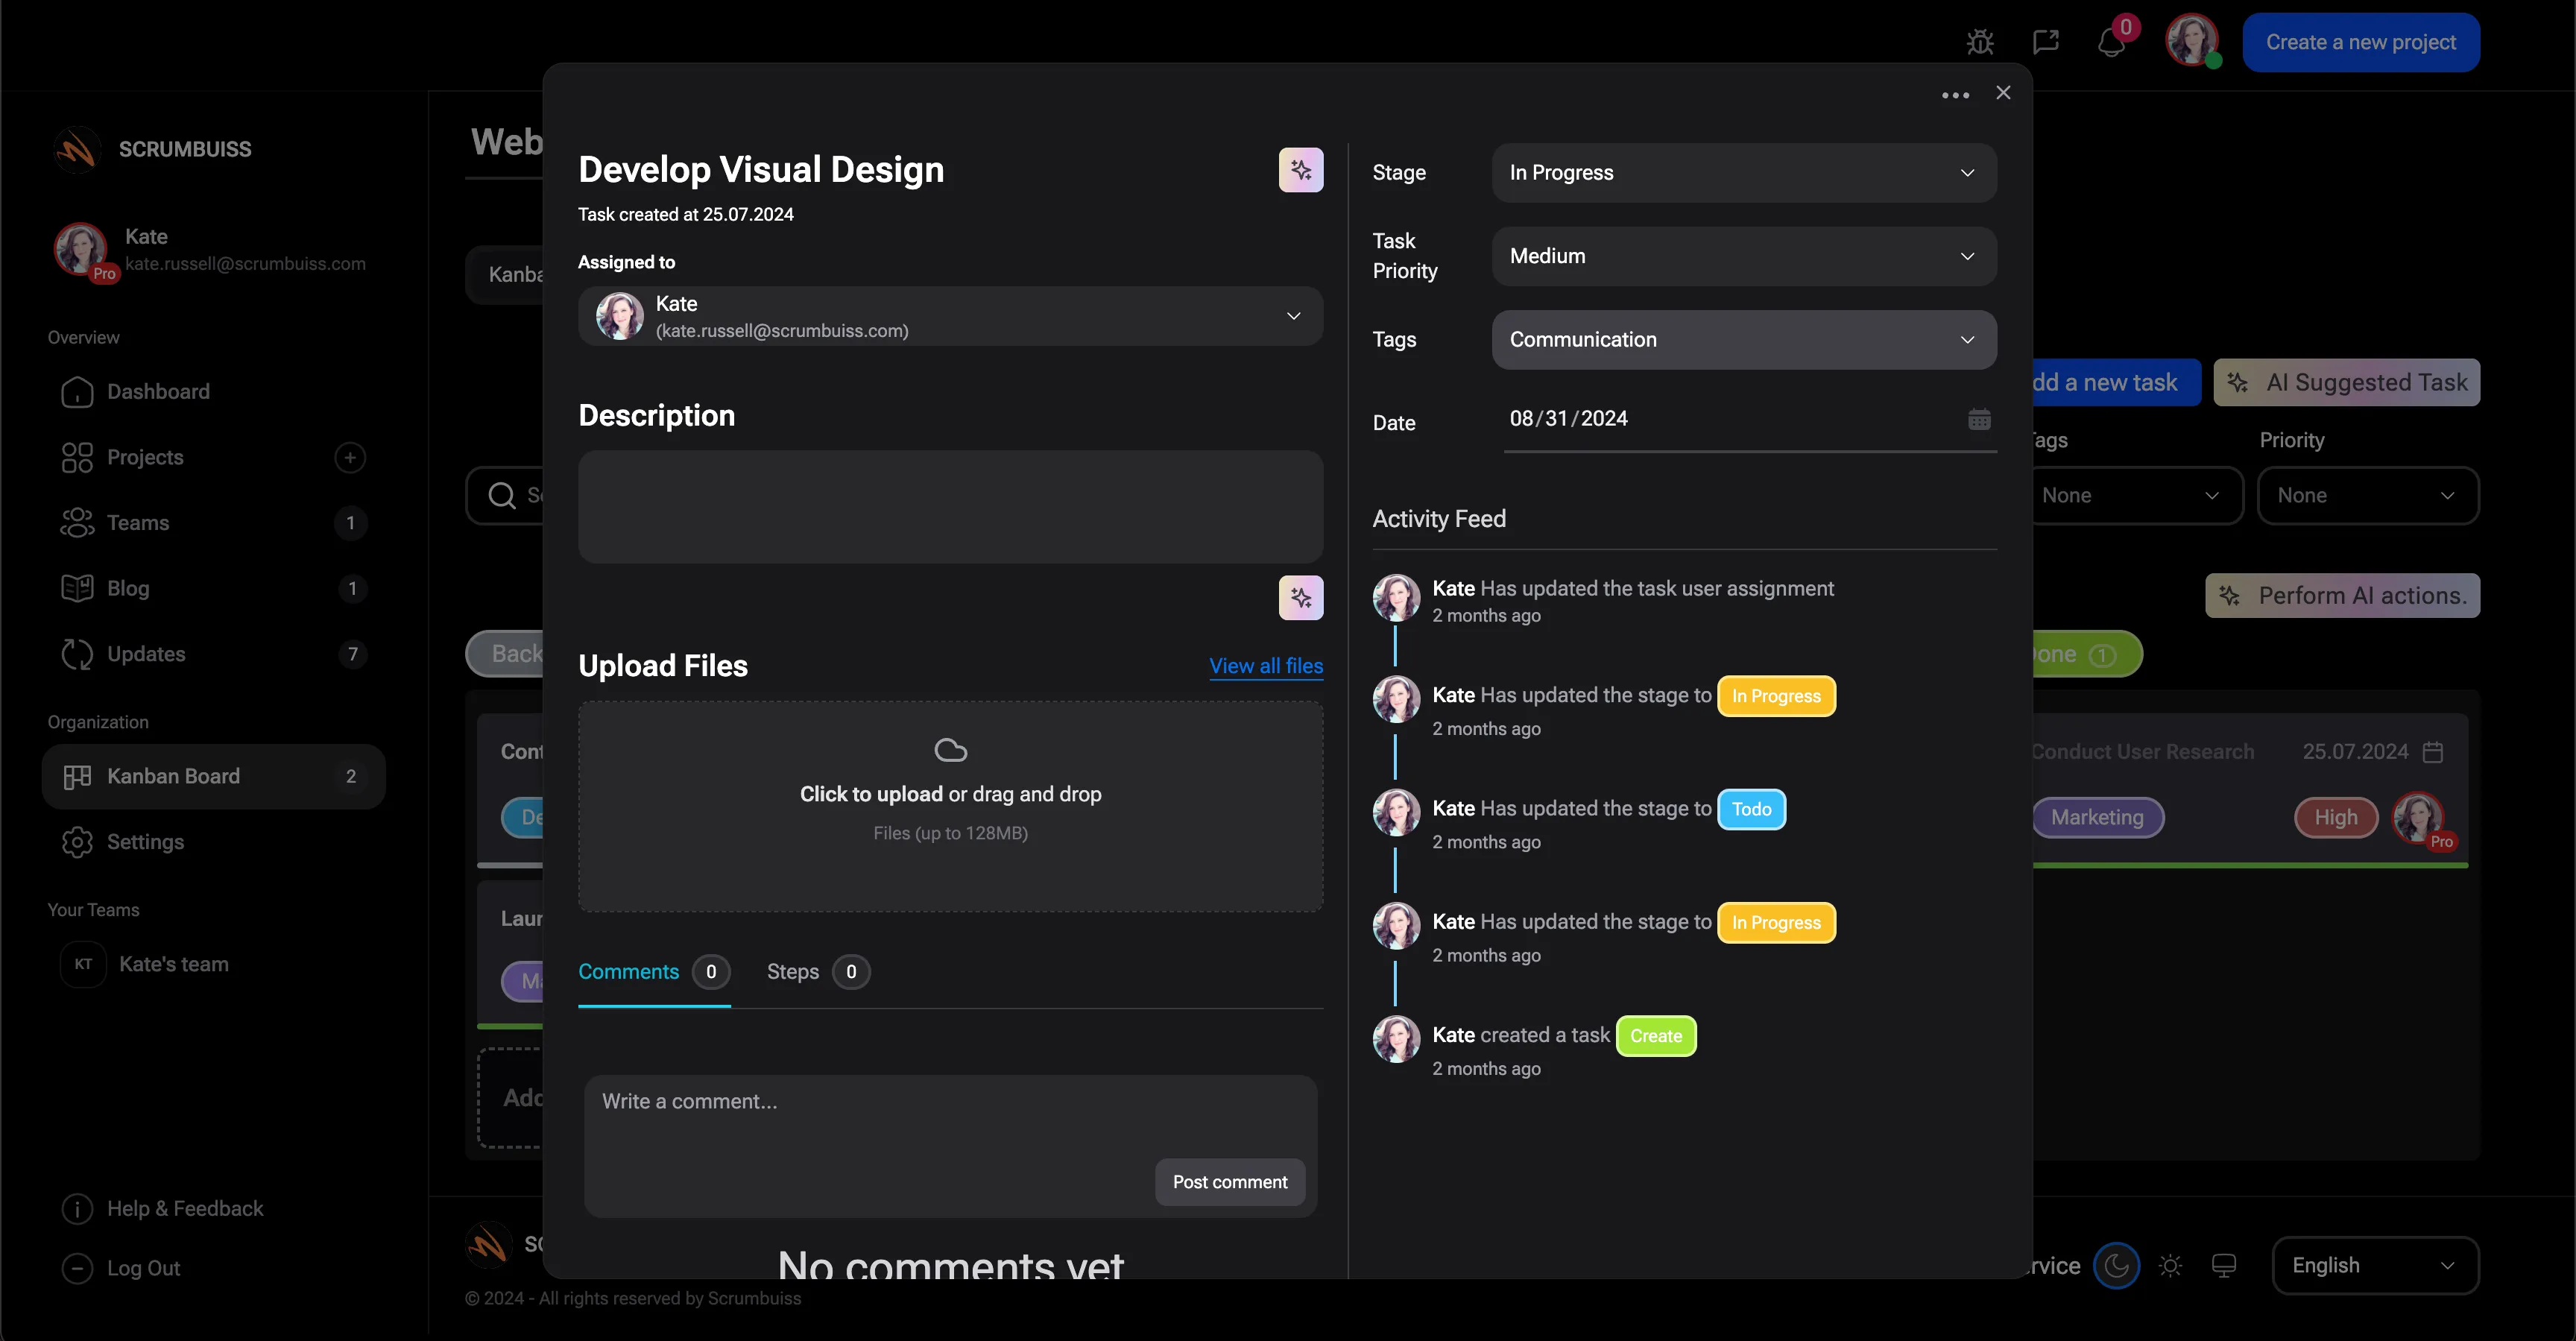Click the Post comment button
This screenshot has width=2576, height=1341.
click(1229, 1182)
